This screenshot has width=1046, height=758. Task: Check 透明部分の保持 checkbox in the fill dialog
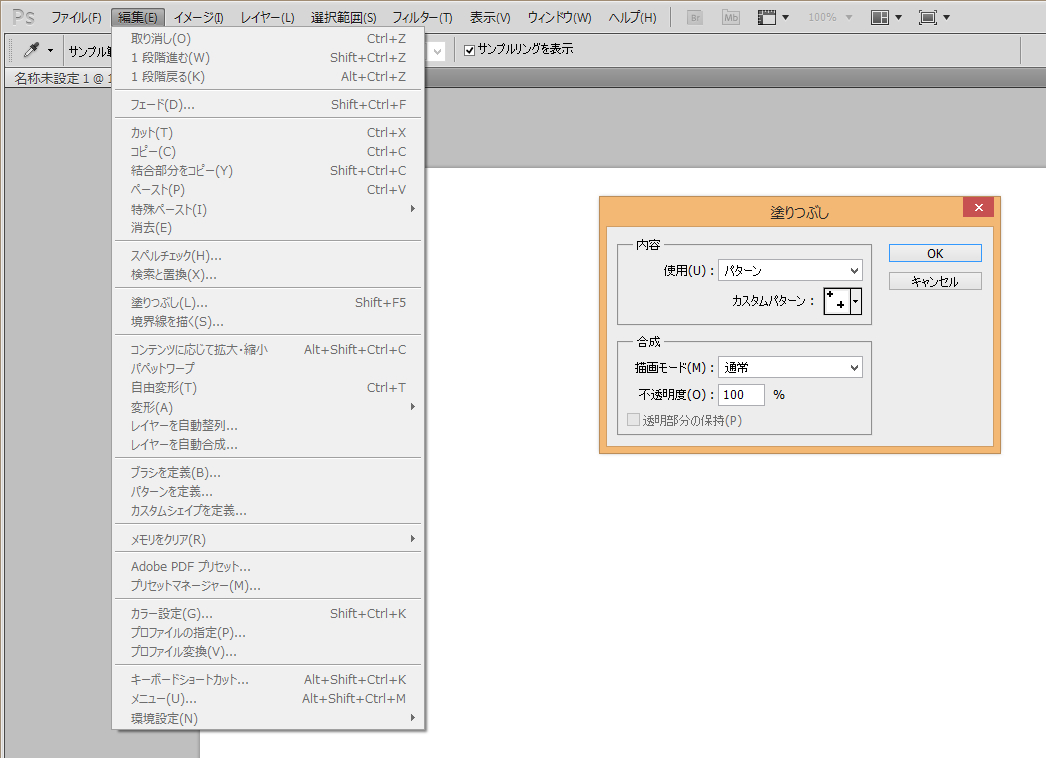pos(633,420)
